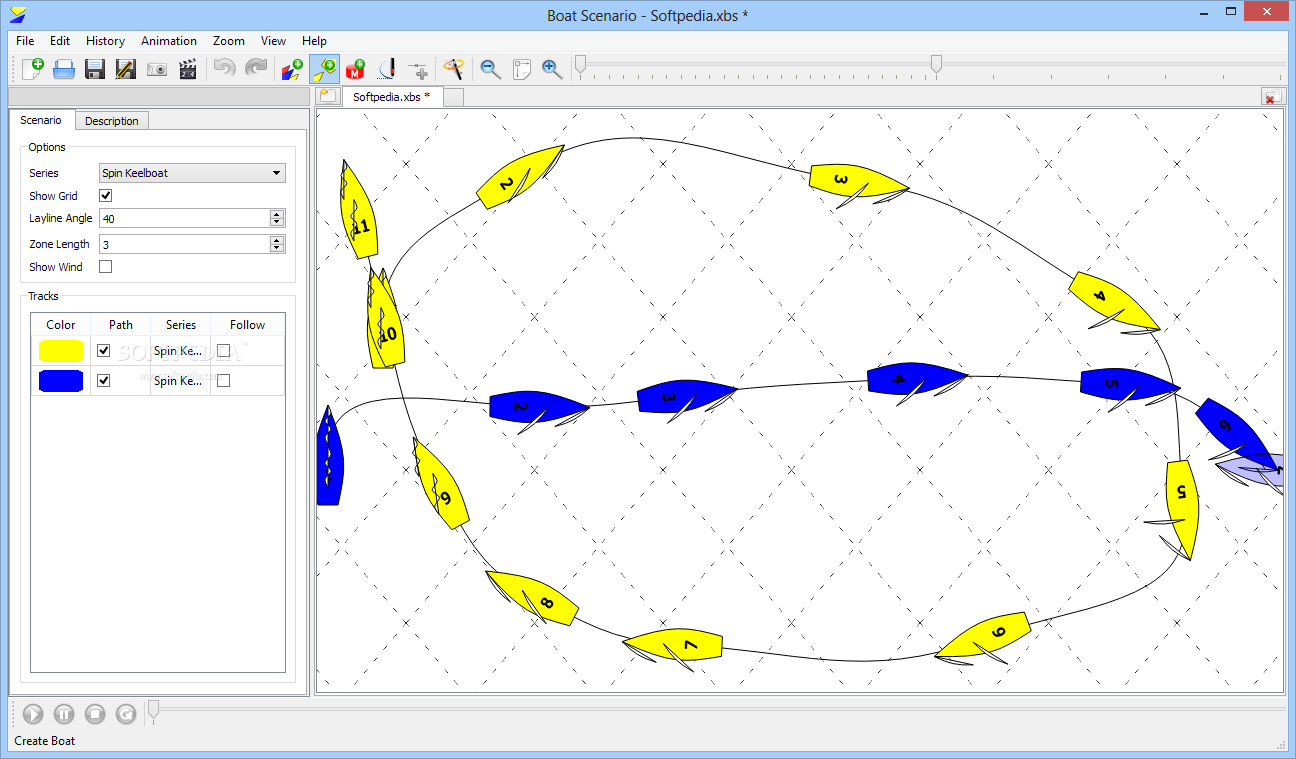Click the Zoom In magnifier icon
Viewport: 1296px width, 759px height.
552,69
